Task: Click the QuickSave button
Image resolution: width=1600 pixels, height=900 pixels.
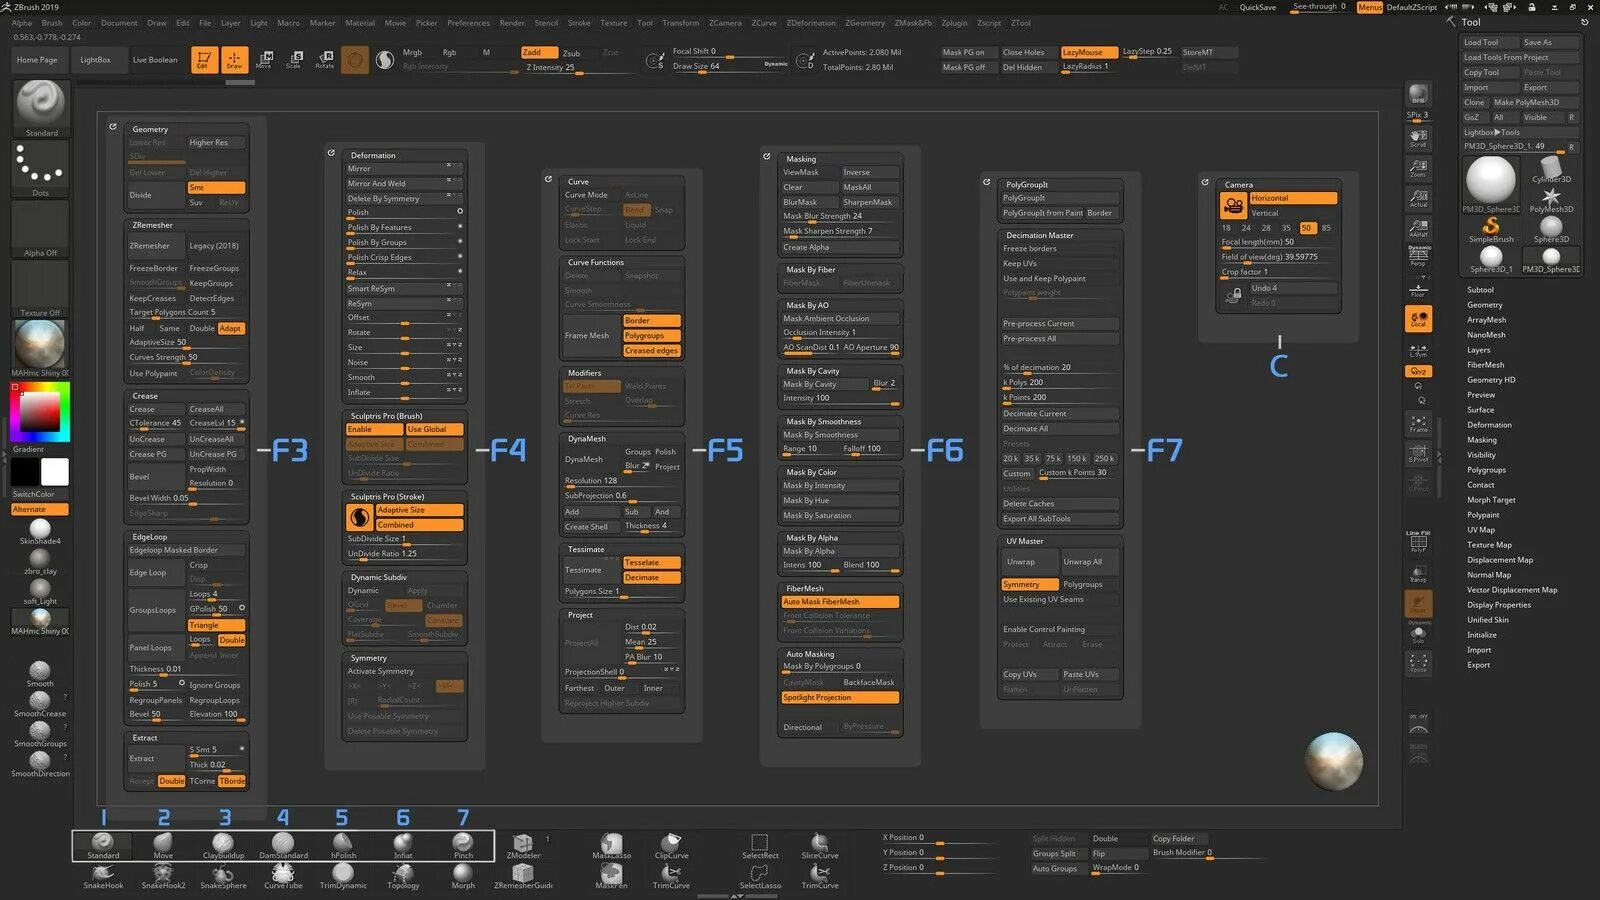Action: coord(1257,7)
